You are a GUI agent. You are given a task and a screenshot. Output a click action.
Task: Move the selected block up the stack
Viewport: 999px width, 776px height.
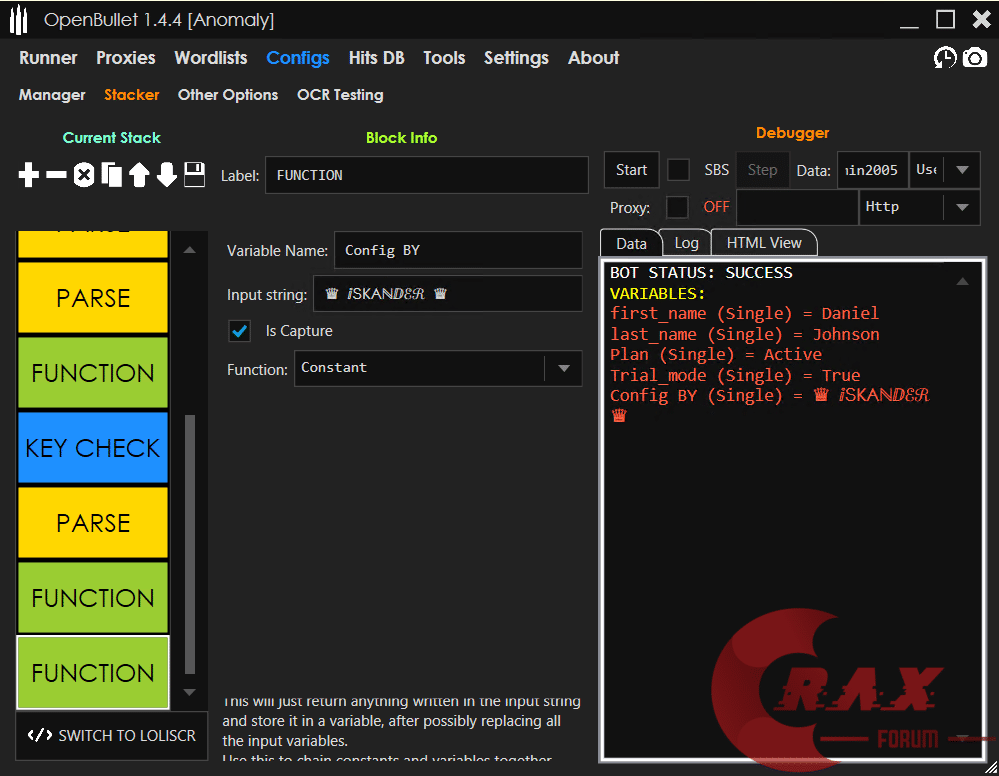(140, 174)
